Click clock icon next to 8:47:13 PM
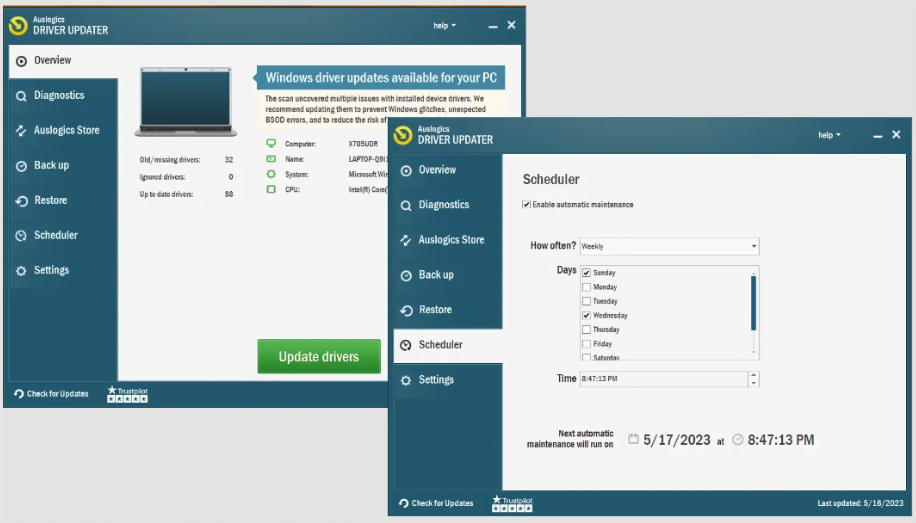916x523 pixels. point(738,439)
